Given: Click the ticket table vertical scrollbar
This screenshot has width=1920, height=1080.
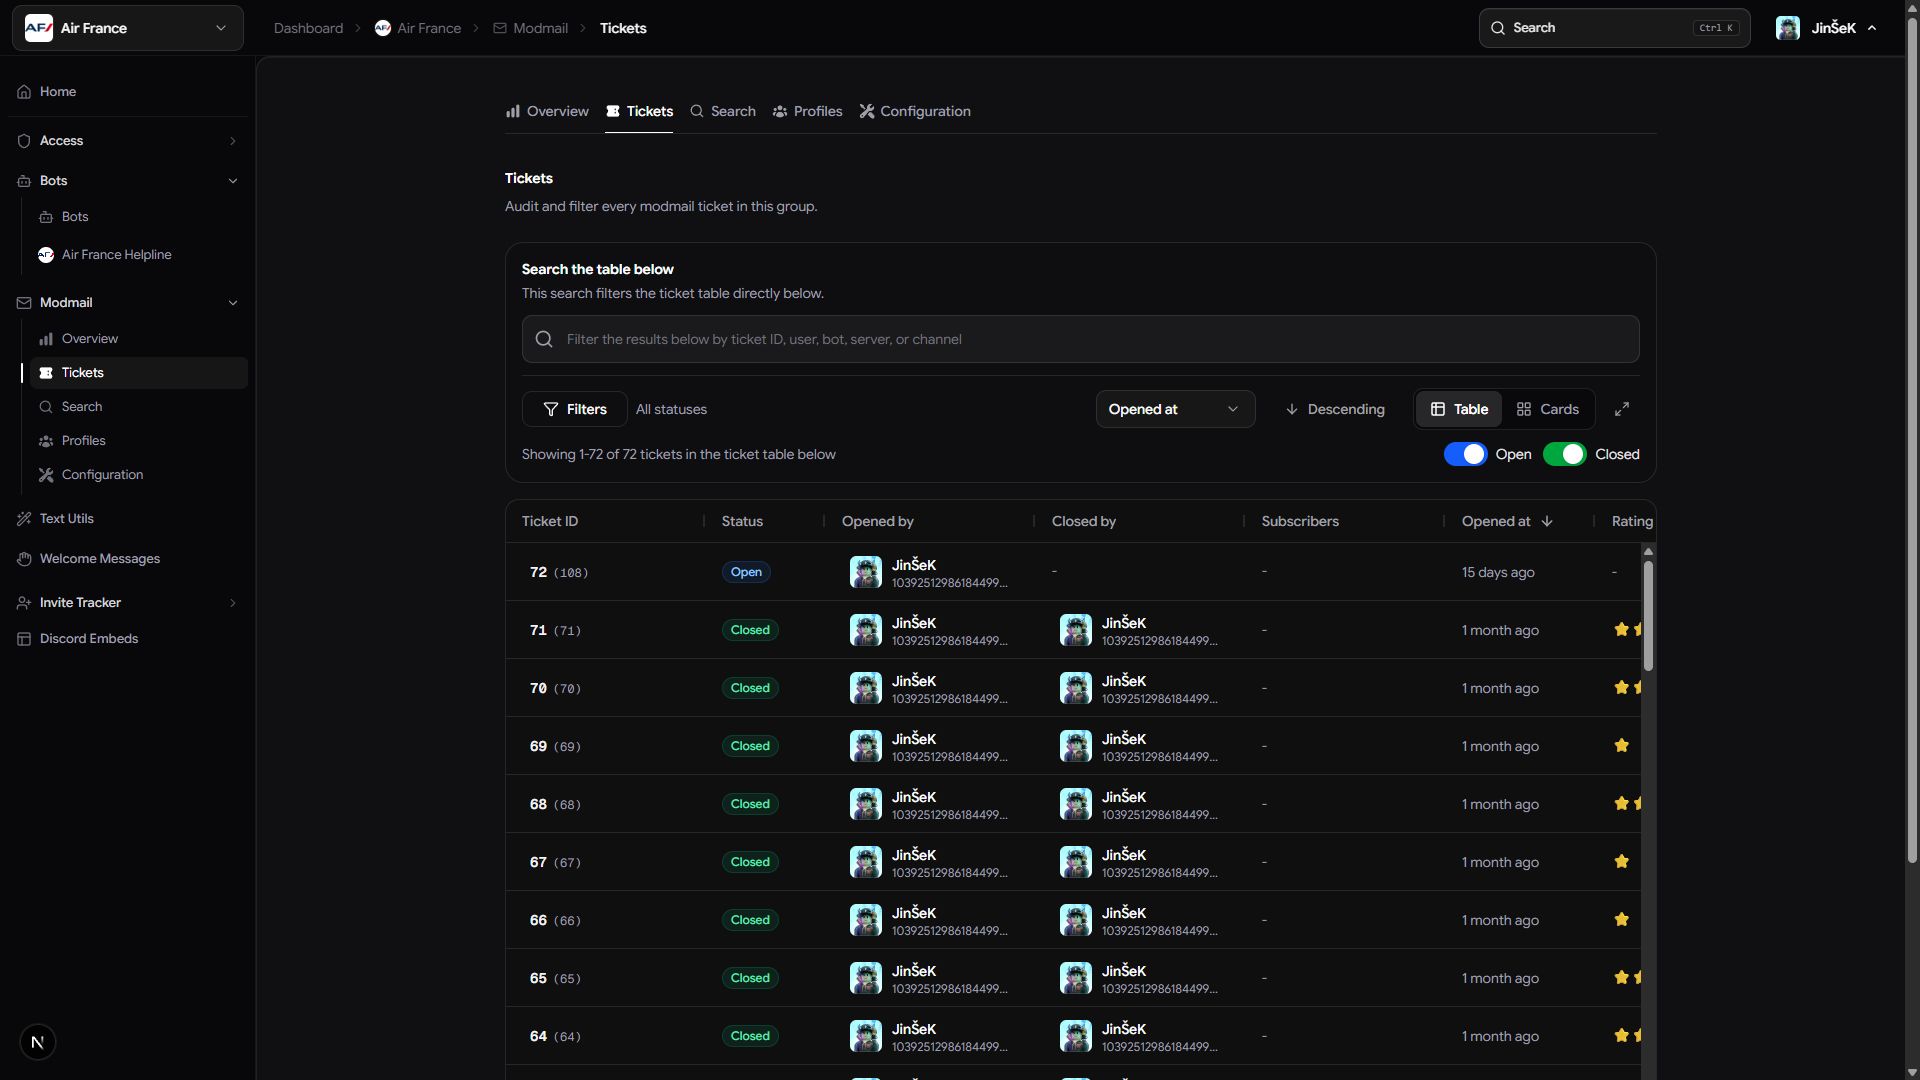Looking at the screenshot, I should (x=1648, y=615).
